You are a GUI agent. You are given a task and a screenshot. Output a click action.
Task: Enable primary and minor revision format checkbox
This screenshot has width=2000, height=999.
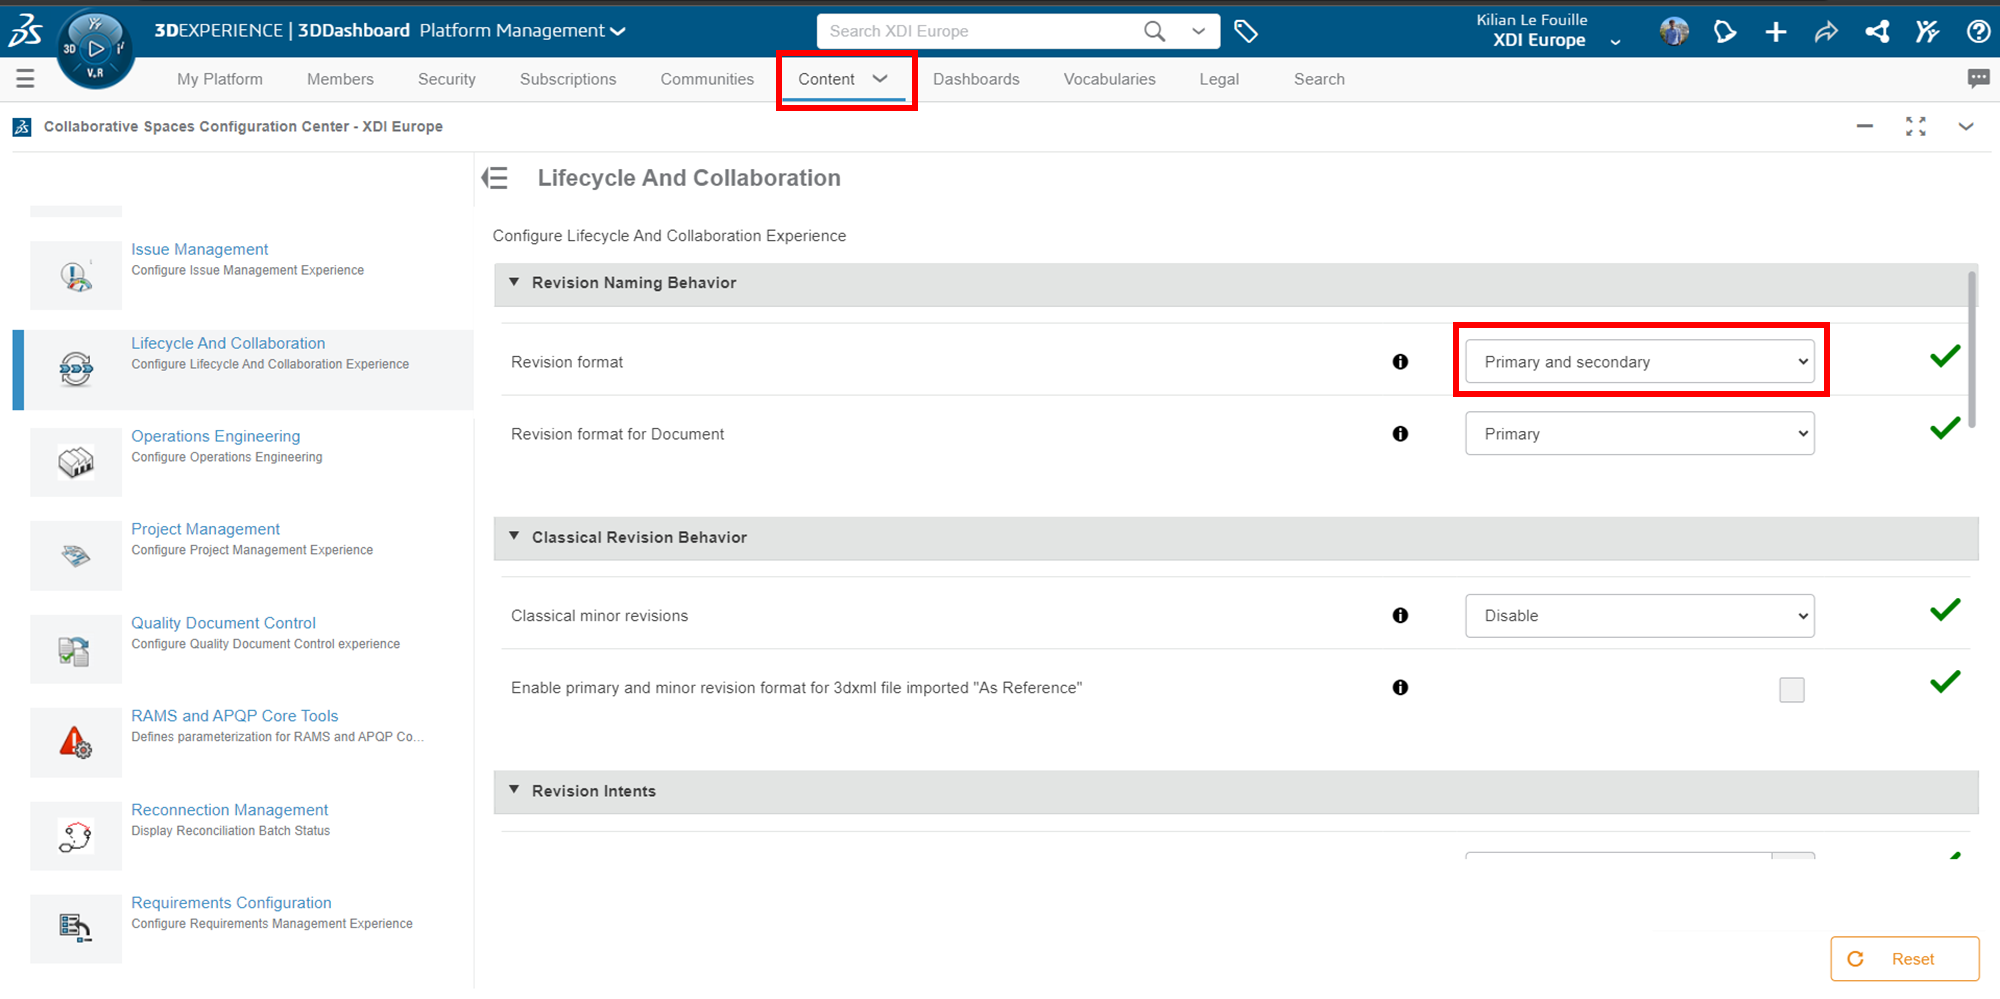click(1791, 690)
